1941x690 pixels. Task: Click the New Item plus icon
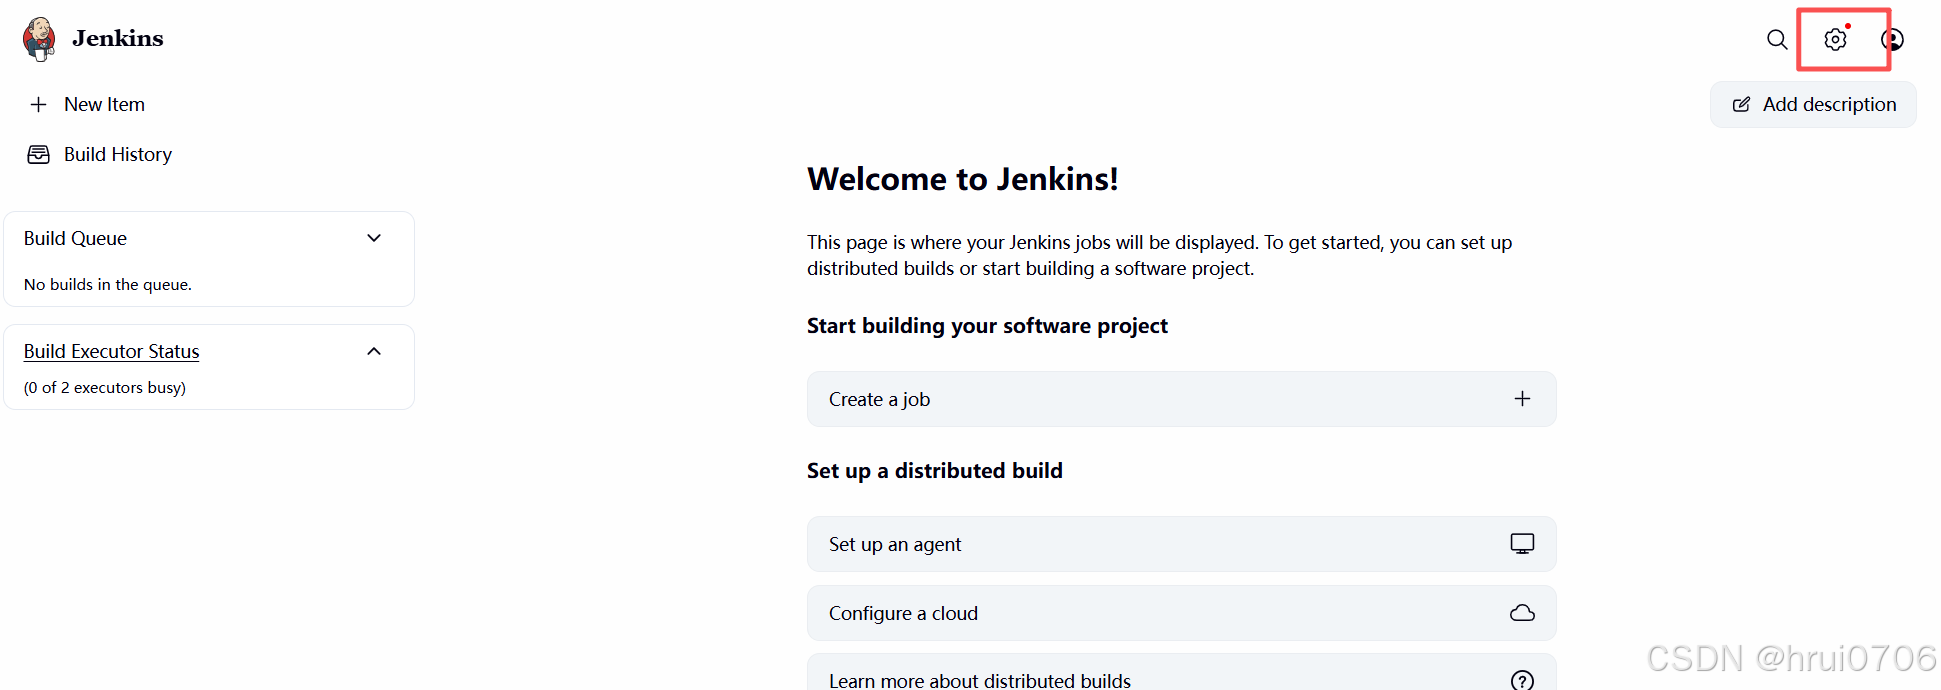click(x=39, y=104)
